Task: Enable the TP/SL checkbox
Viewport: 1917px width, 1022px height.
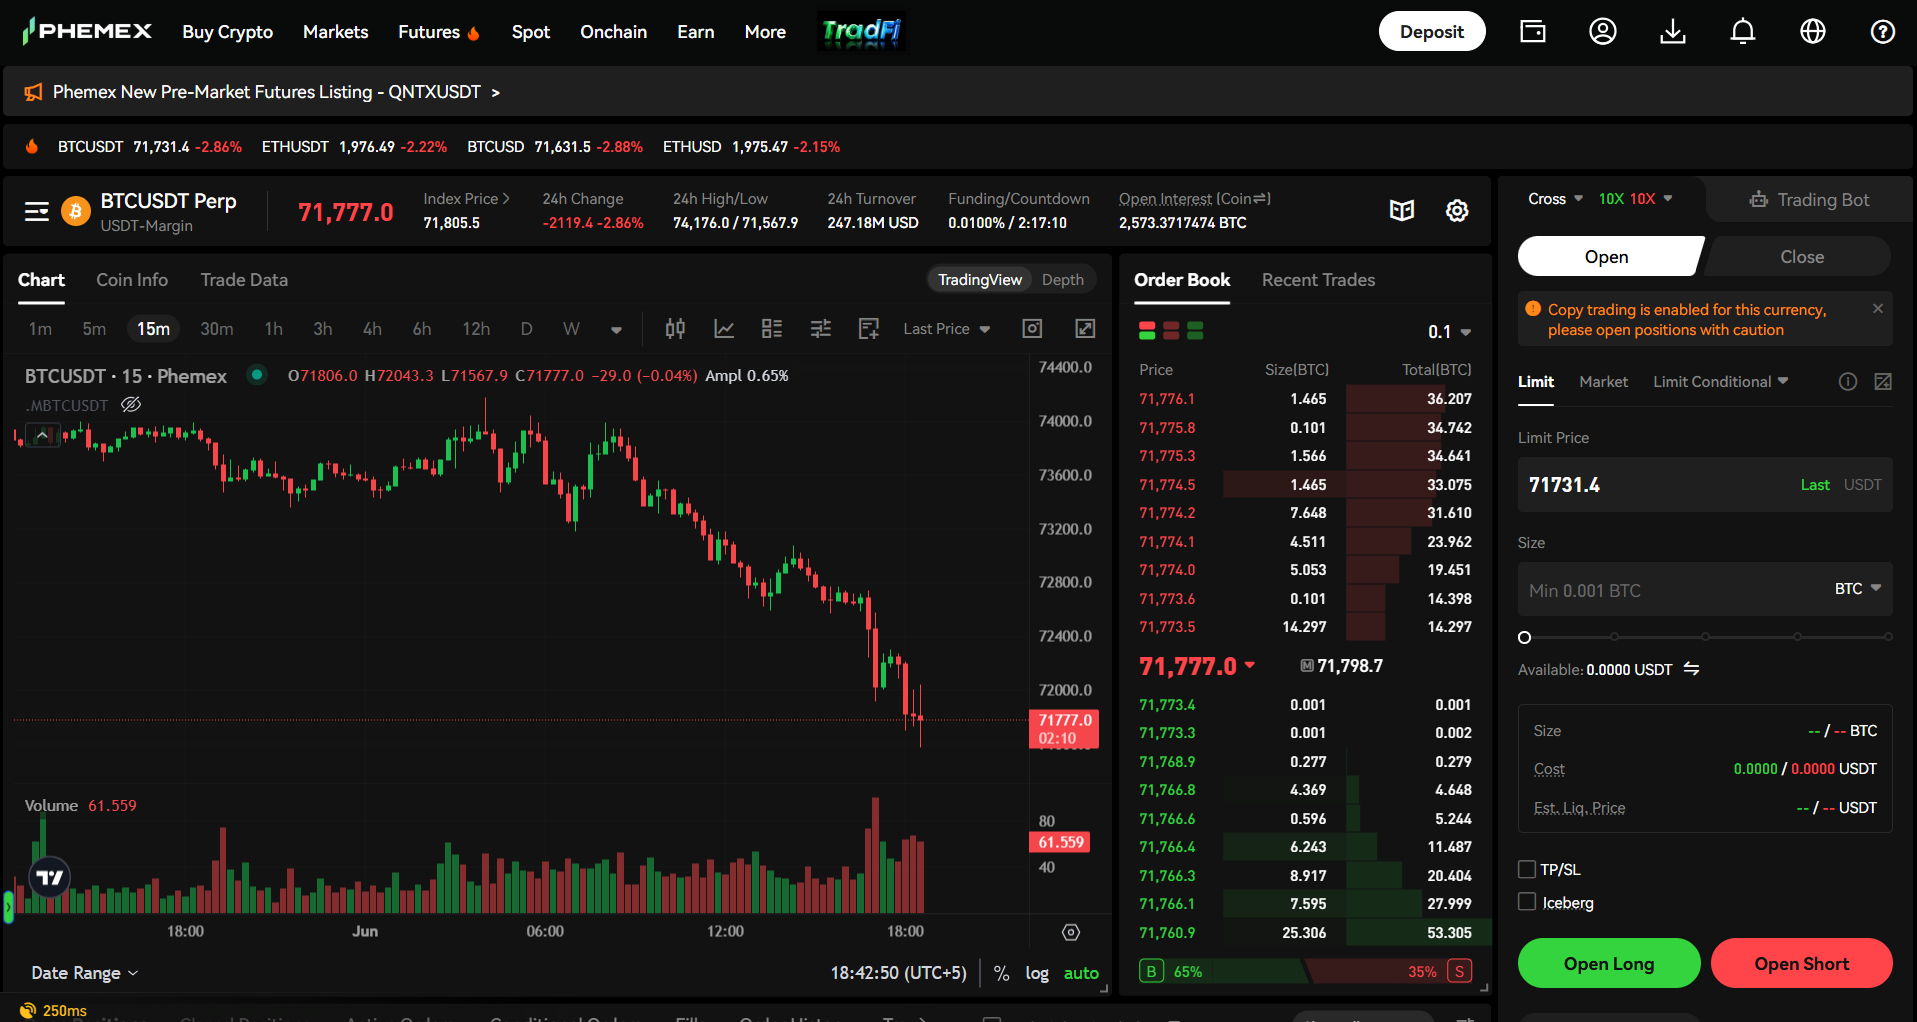Action: (x=1527, y=869)
